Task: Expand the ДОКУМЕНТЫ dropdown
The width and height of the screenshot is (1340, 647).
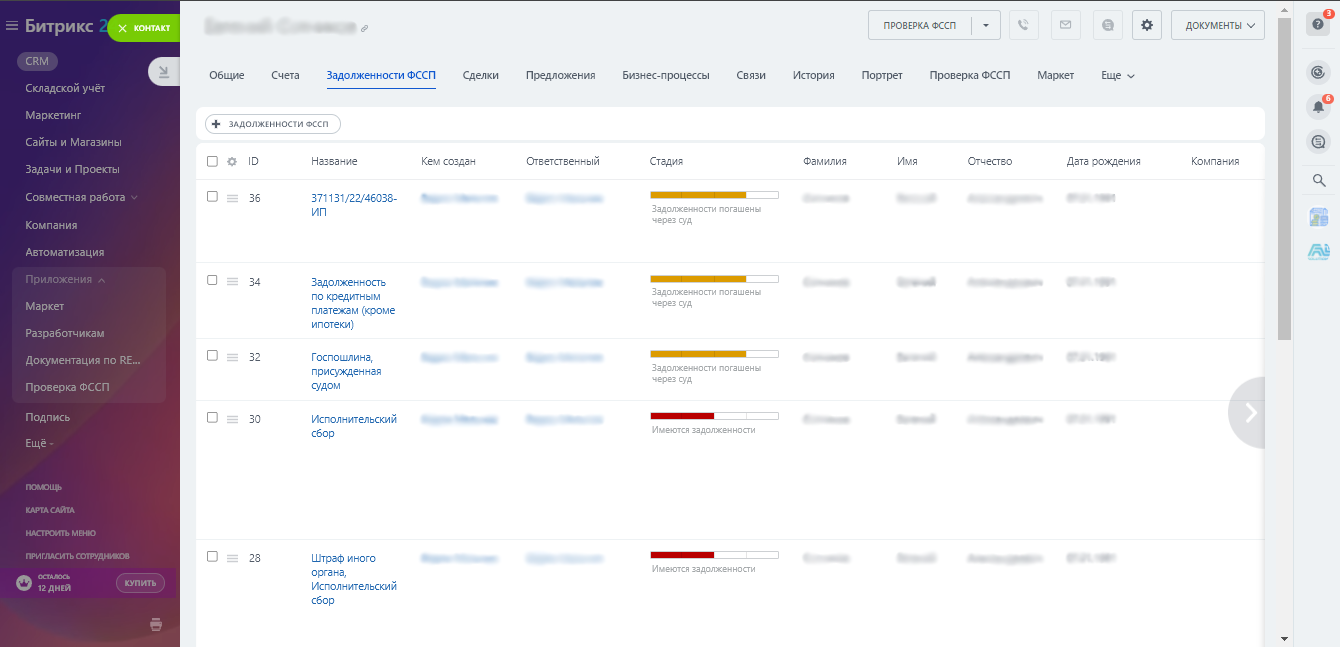Action: [1217, 26]
